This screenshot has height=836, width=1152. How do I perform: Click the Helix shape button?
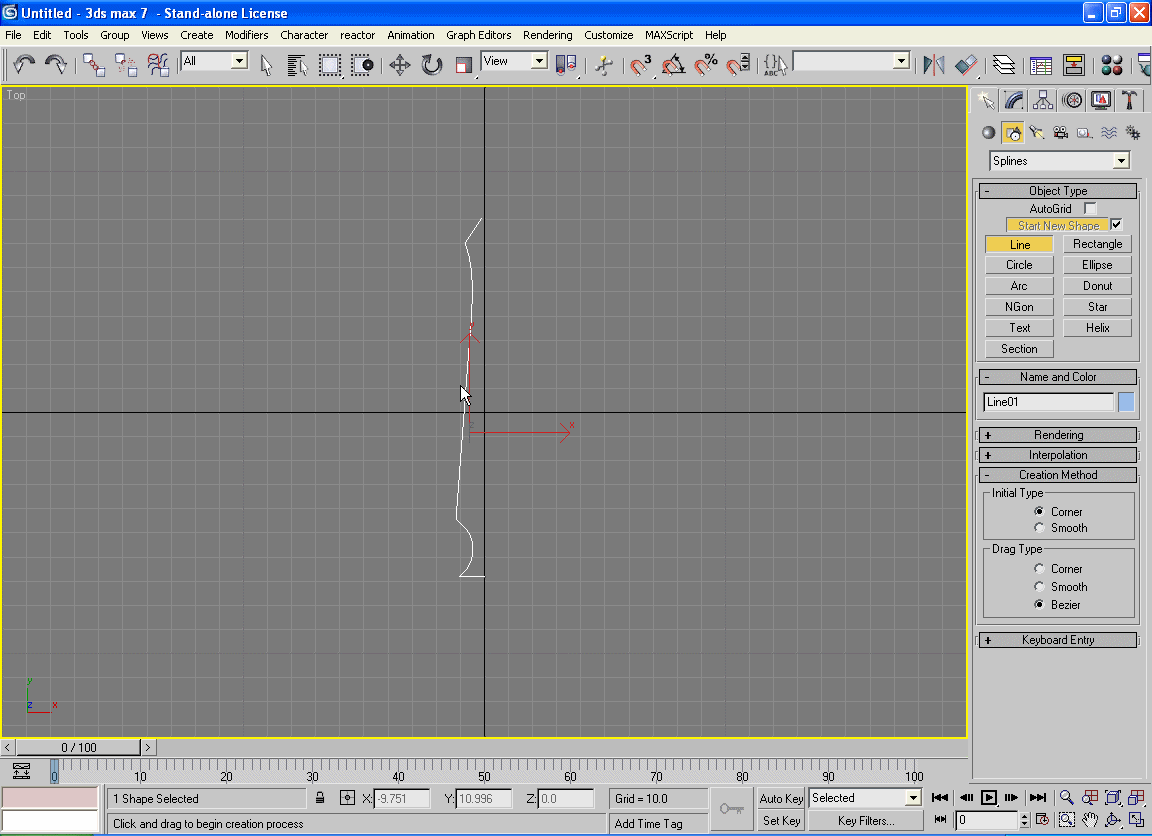pos(1097,328)
